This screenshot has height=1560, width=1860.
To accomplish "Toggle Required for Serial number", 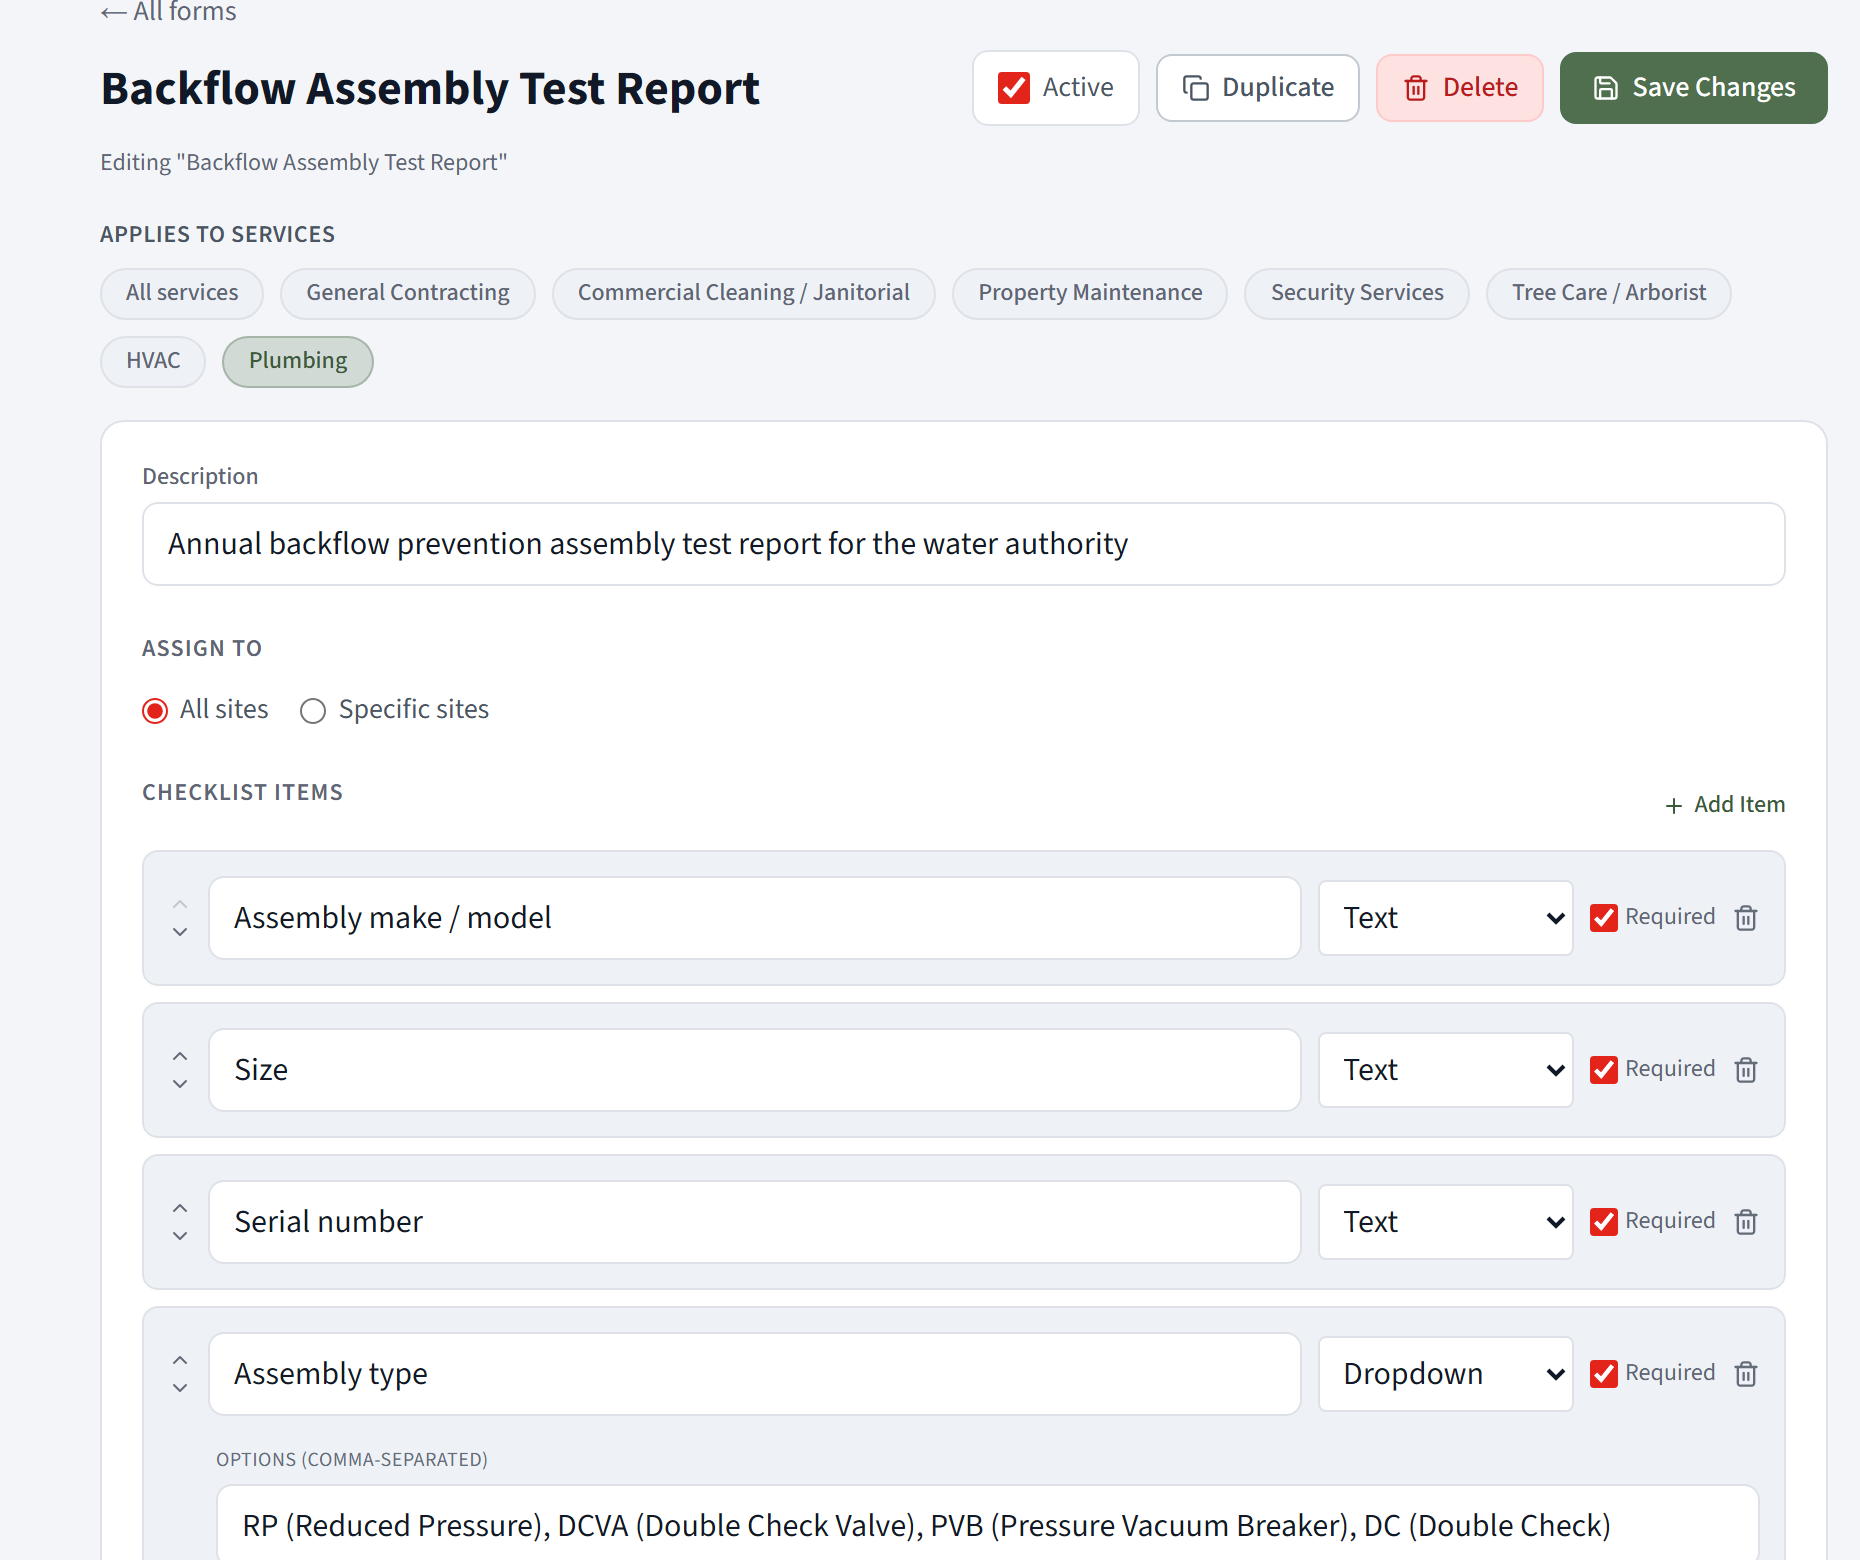I will (x=1604, y=1222).
